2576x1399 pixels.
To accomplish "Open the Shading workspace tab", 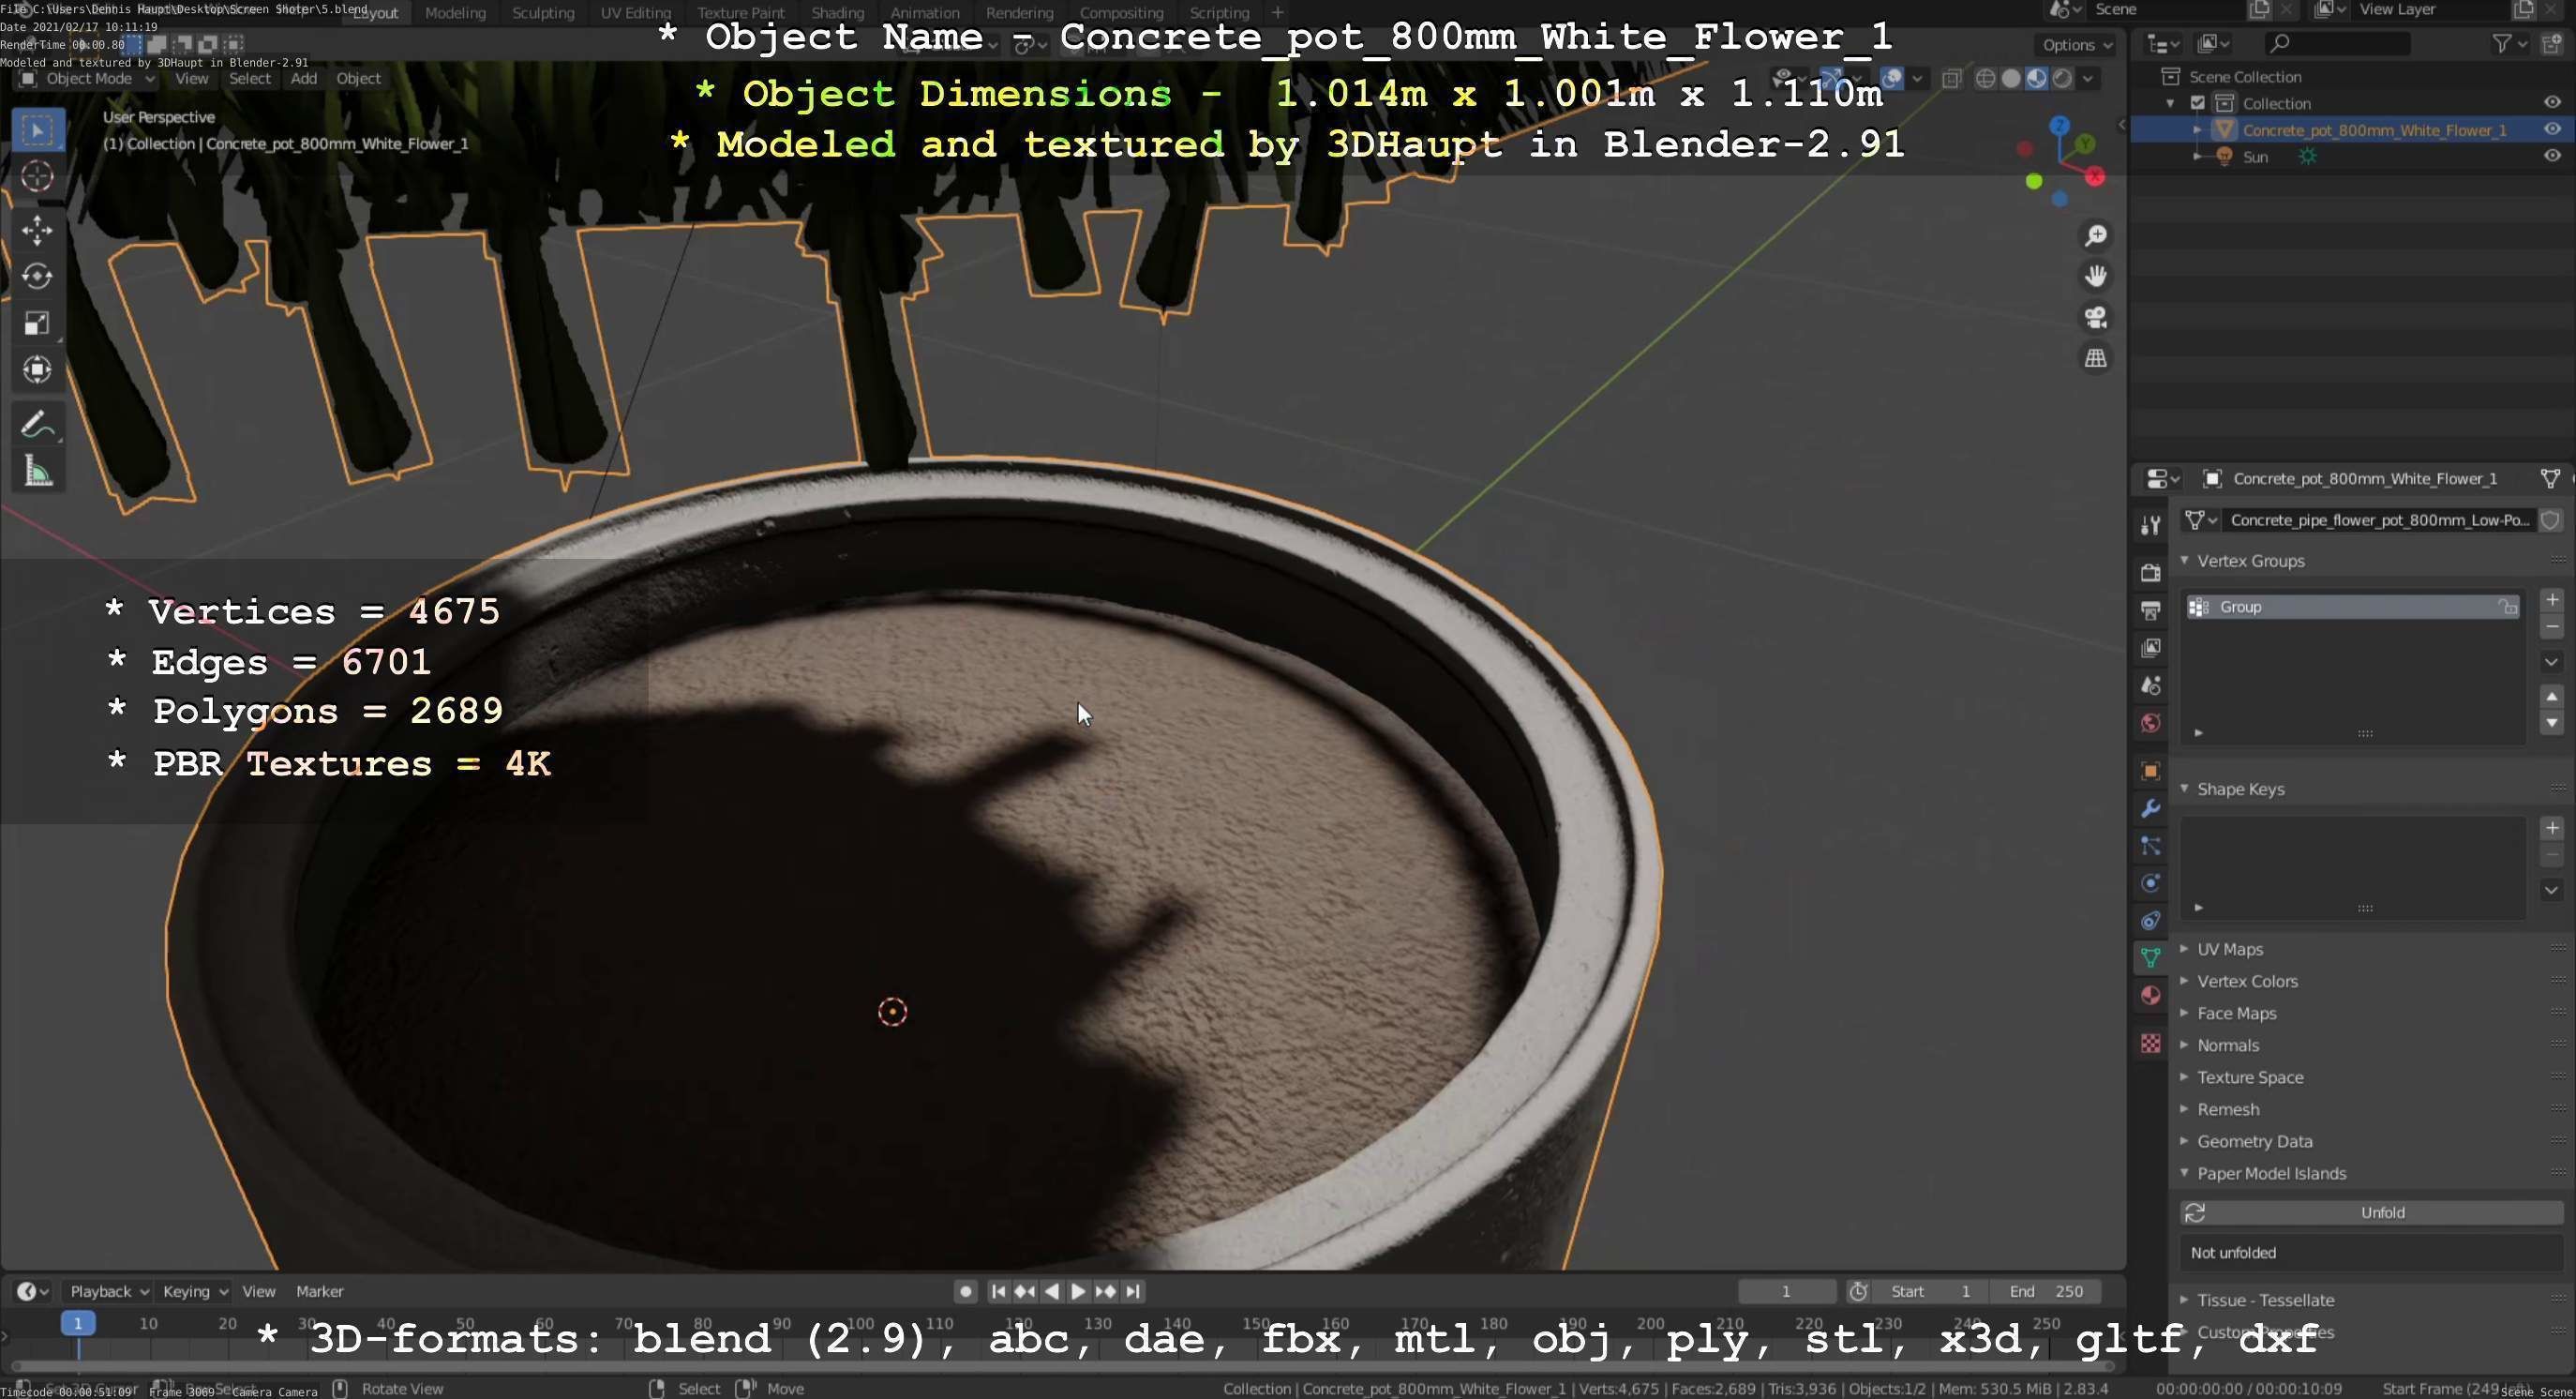I will (x=837, y=13).
